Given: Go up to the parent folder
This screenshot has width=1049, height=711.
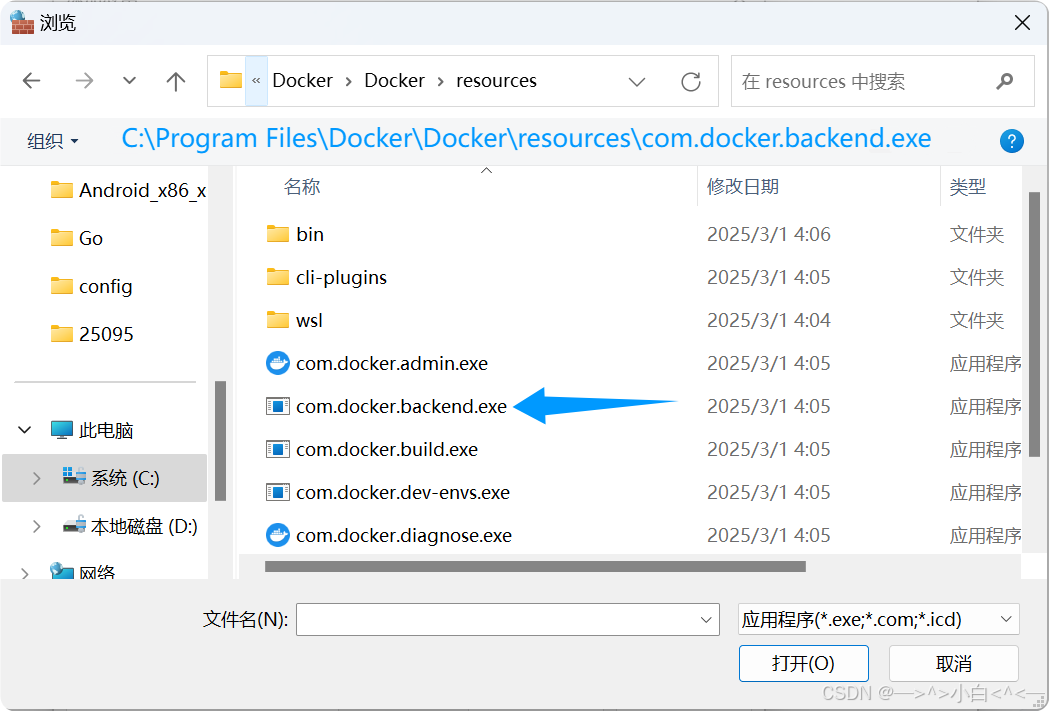Looking at the screenshot, I should coord(175,81).
